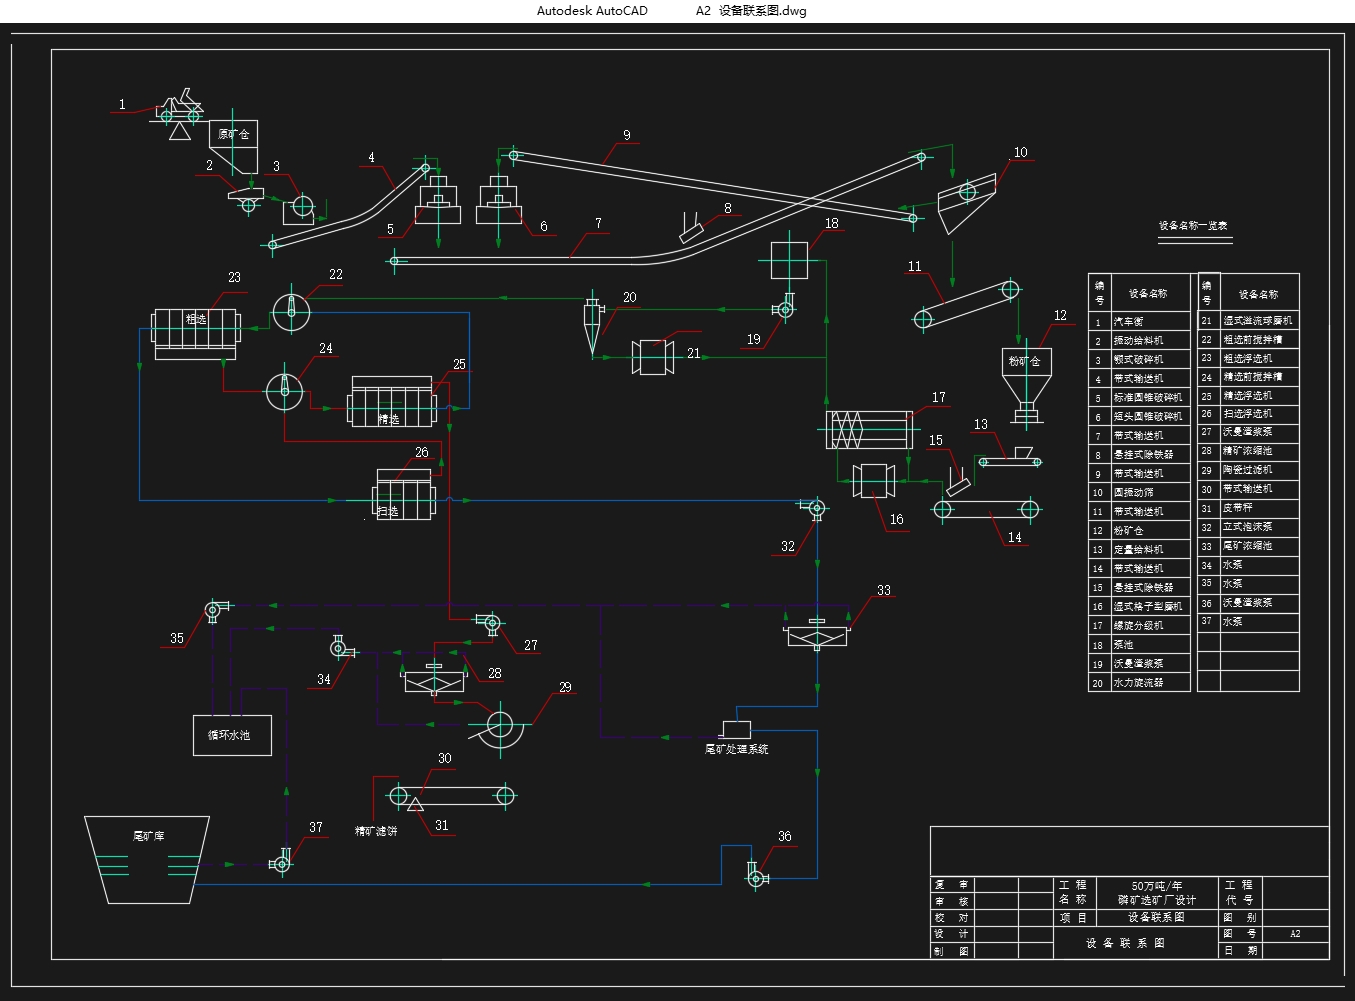Click '沃曼渣浆泵' in table row 36
Viewport: 1355px width, 1001px height.
click(x=1248, y=603)
